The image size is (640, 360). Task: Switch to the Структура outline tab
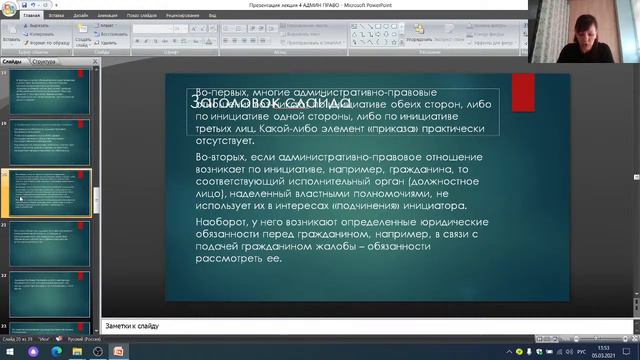tap(43, 62)
